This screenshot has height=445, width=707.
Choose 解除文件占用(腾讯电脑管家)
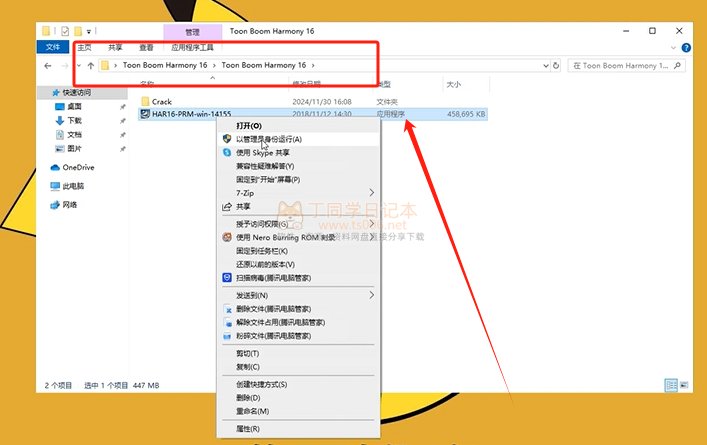coord(298,322)
